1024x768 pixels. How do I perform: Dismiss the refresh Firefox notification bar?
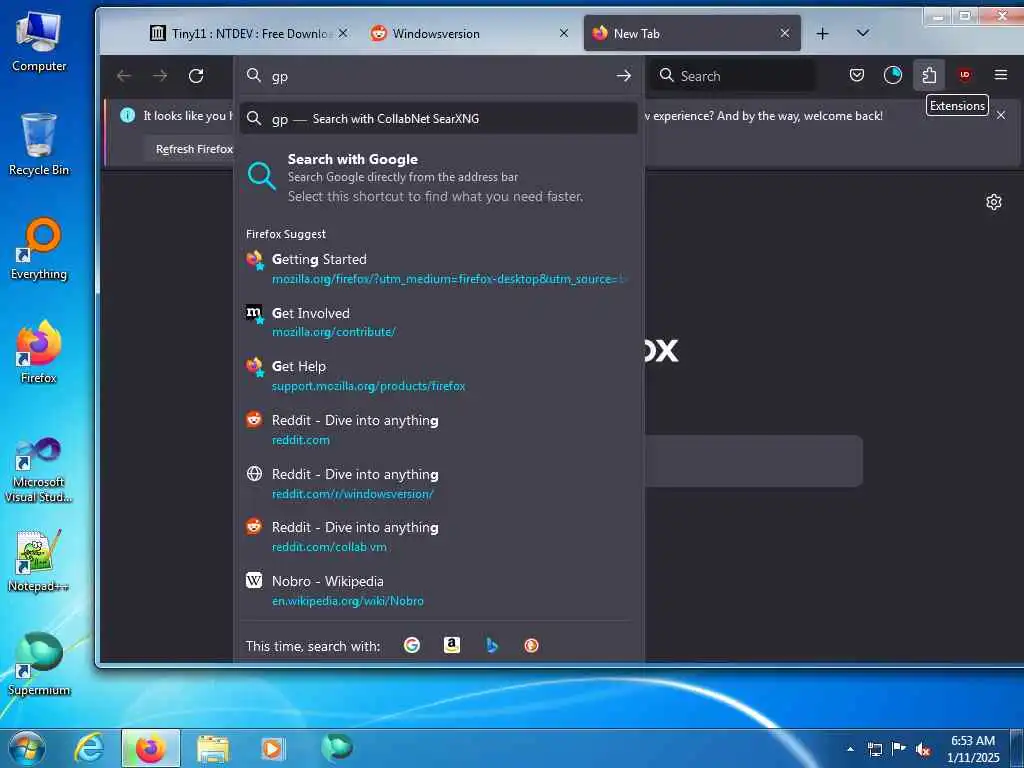click(x=1000, y=115)
